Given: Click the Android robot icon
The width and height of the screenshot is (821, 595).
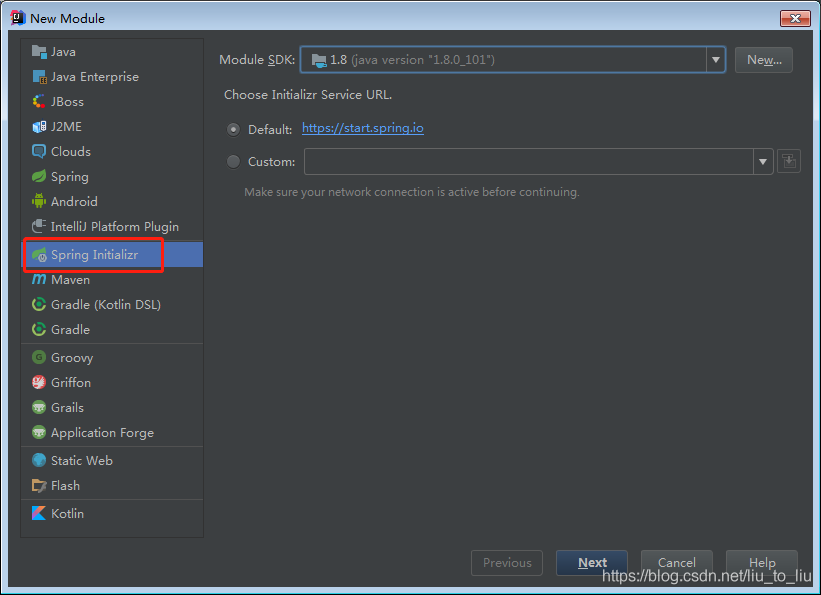Looking at the screenshot, I should pyautogui.click(x=39, y=201).
